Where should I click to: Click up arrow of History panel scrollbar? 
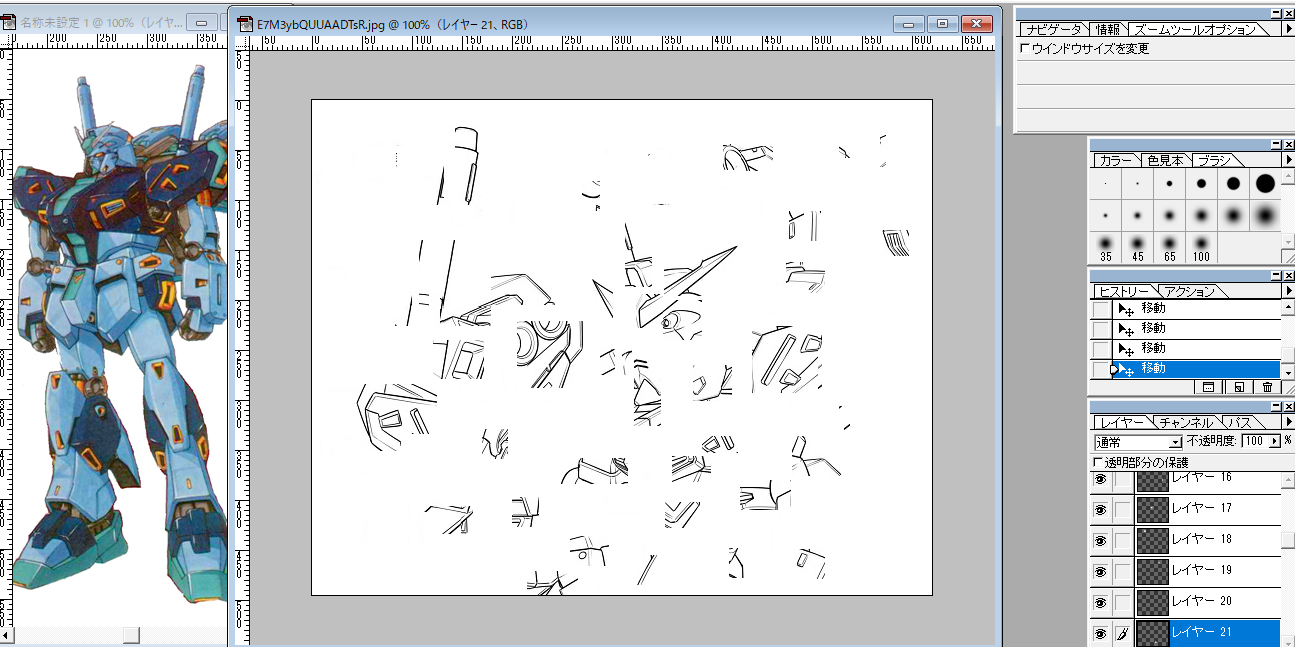1288,306
